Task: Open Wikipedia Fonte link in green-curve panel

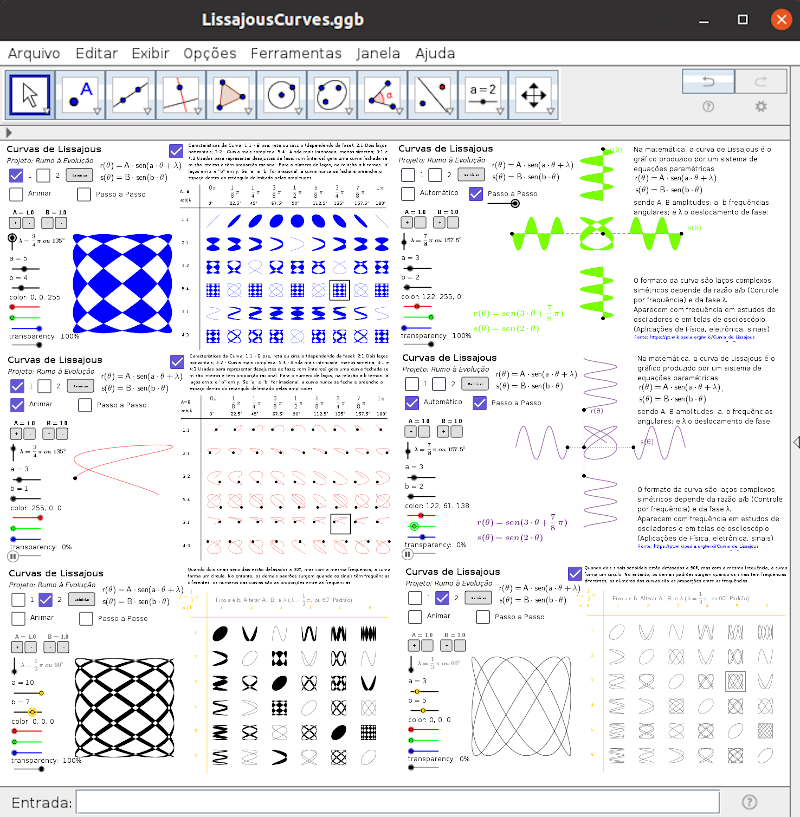Action: tap(694, 337)
